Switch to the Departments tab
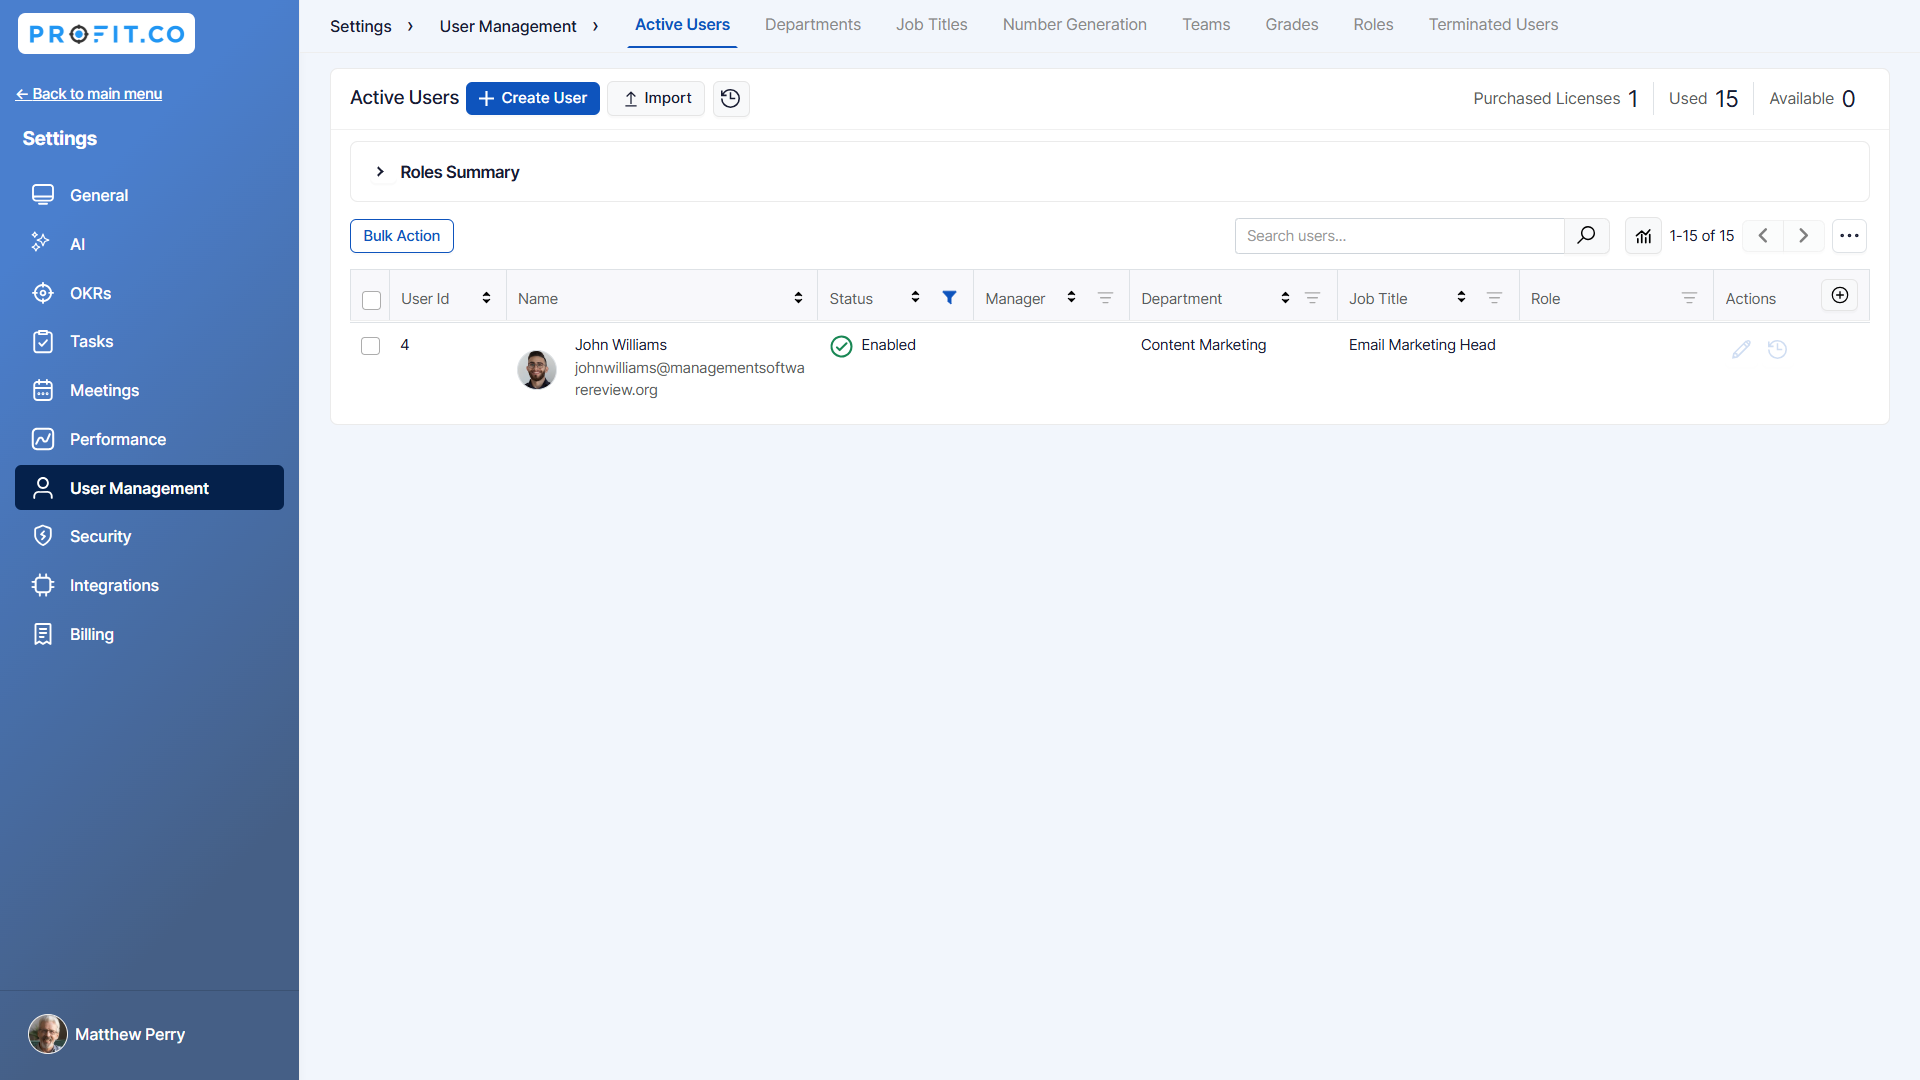 [x=812, y=24]
